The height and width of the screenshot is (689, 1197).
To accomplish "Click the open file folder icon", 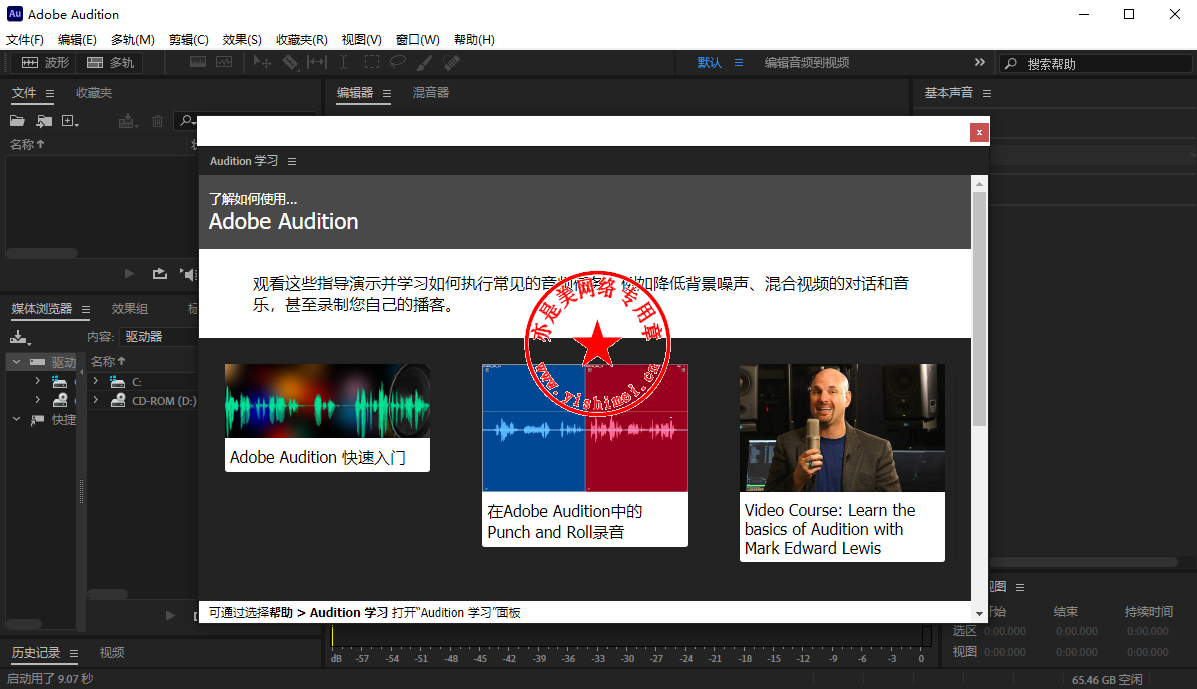I will point(17,121).
